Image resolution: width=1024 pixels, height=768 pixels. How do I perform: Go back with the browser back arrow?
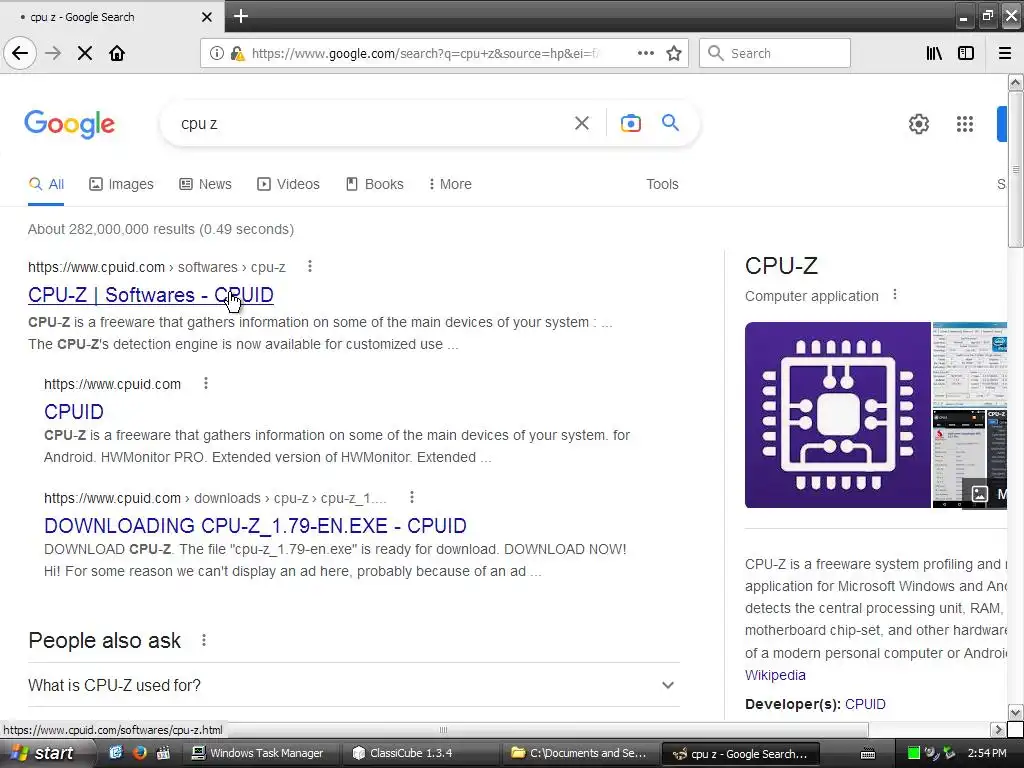coord(20,53)
